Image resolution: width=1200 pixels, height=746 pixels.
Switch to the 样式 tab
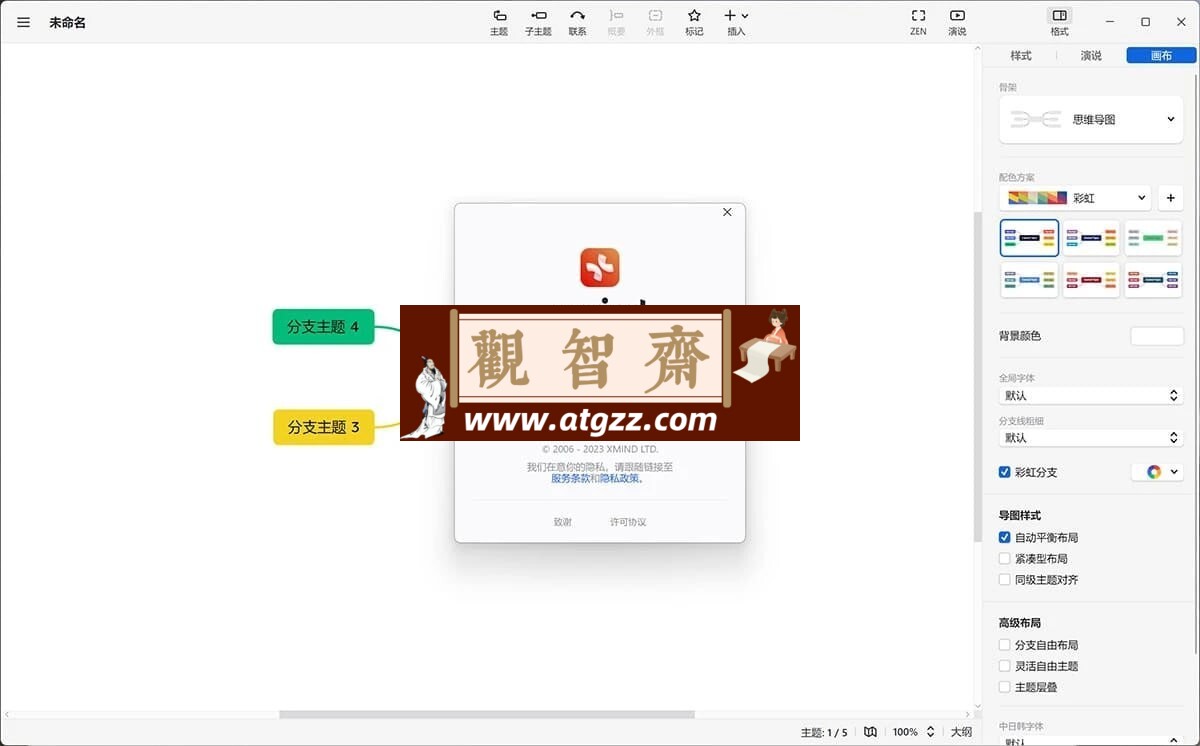tap(1021, 56)
